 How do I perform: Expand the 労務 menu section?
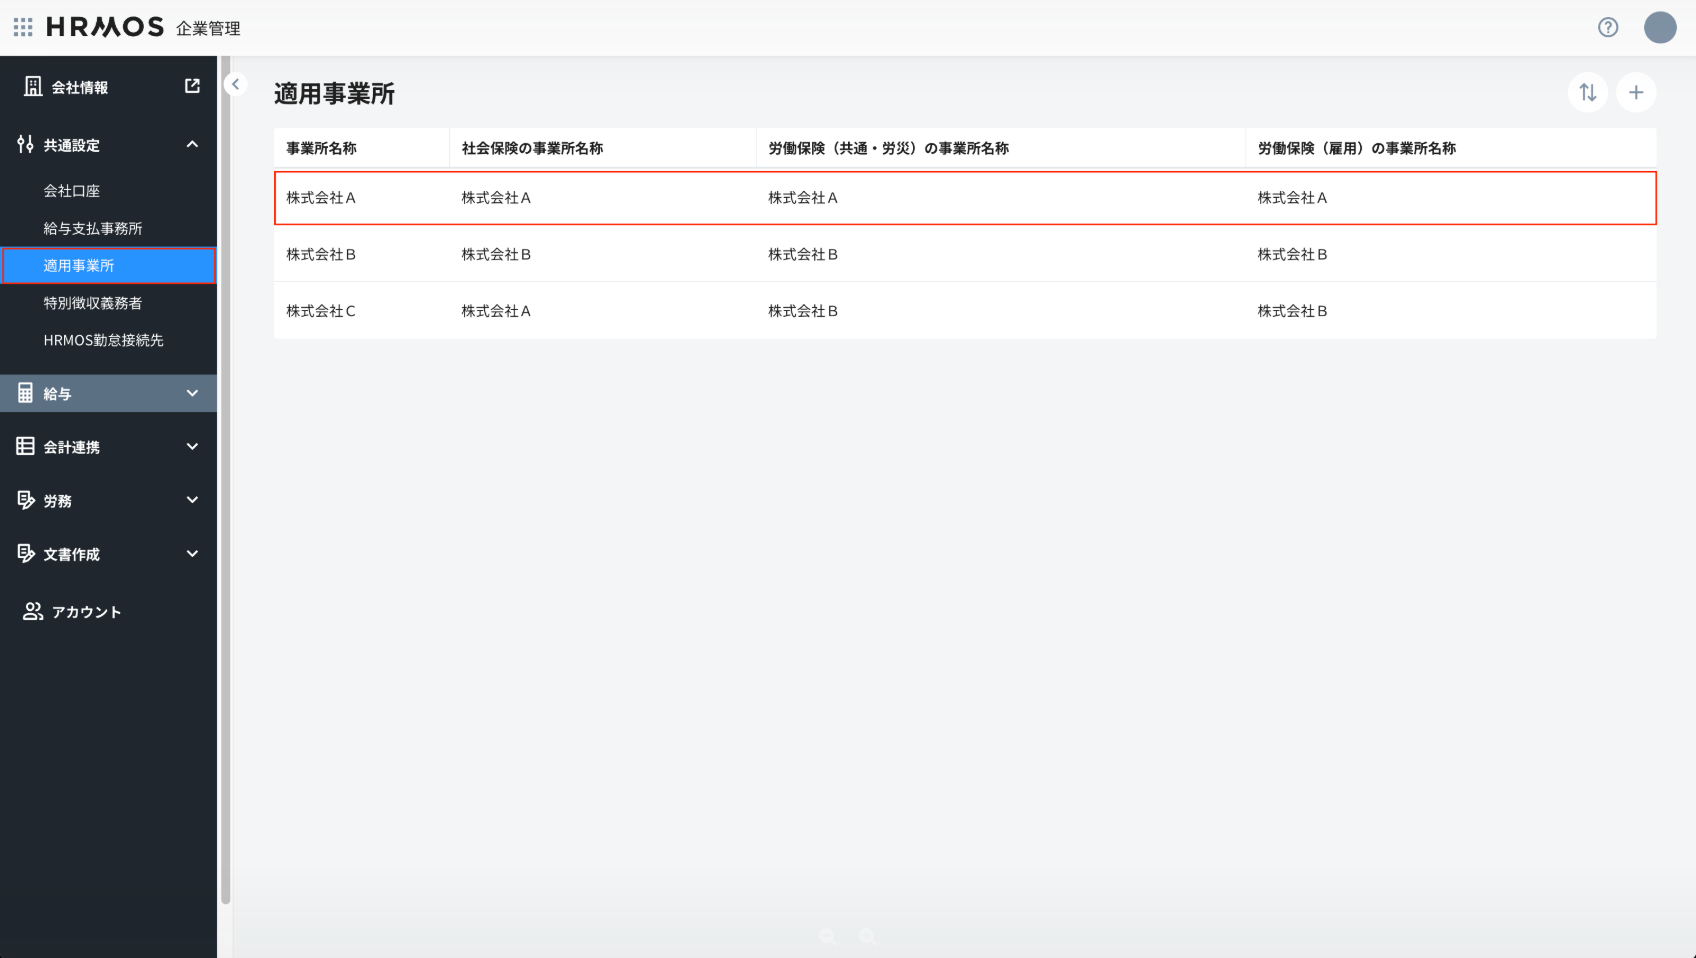pyautogui.click(x=192, y=500)
